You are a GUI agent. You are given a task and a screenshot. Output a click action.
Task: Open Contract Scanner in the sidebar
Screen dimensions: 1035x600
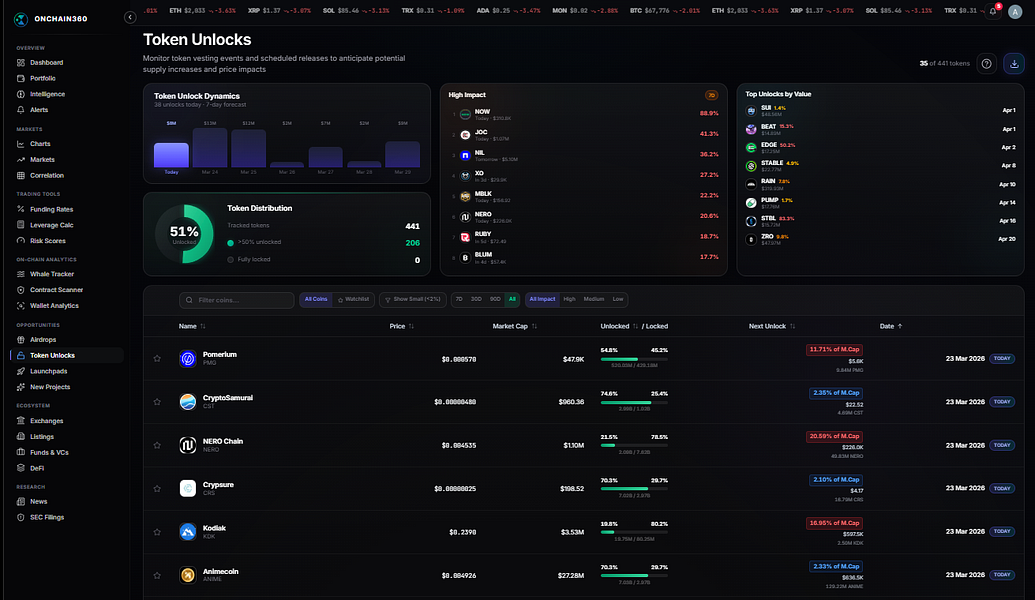(x=67, y=290)
